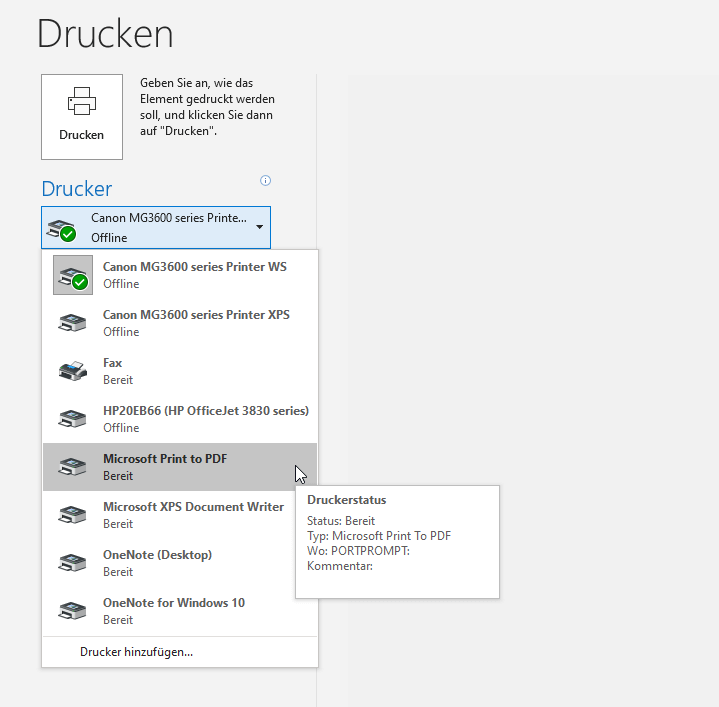This screenshot has height=707, width=719.
Task: Click the XPS Document Writer printer icon
Action: tap(72, 515)
